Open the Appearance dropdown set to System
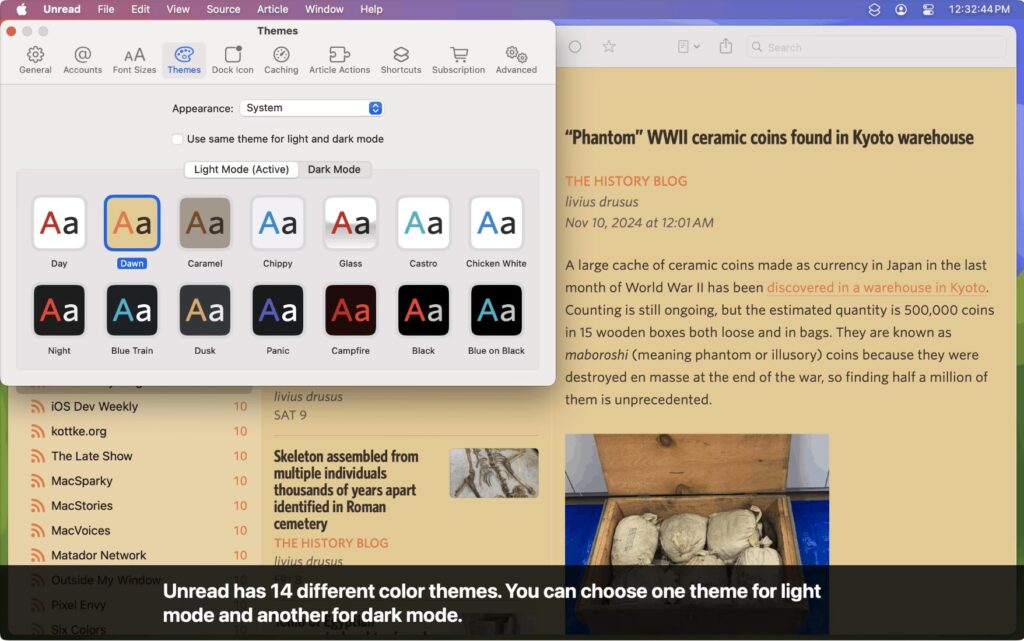This screenshot has height=641, width=1024. (x=312, y=107)
